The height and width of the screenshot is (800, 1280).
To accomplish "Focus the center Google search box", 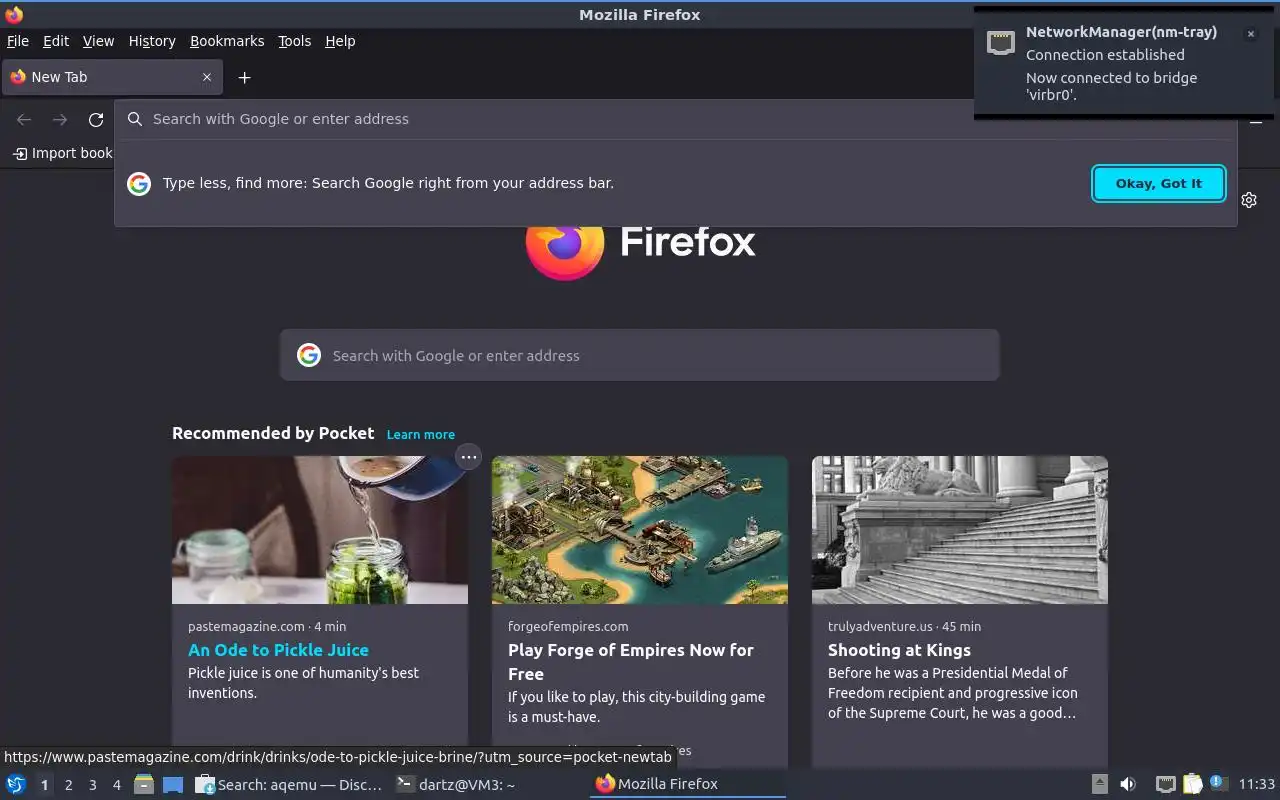I will coord(640,355).
